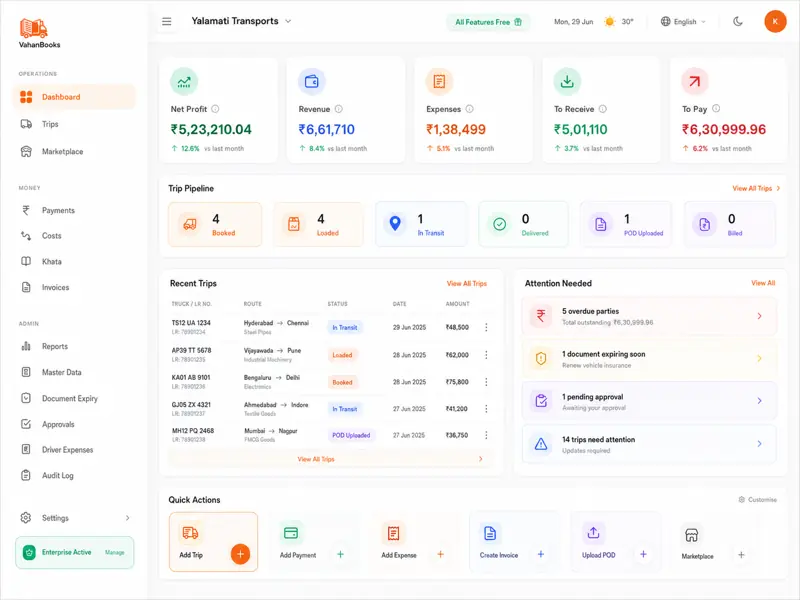Click the orange plus on Add Trip
This screenshot has width=800, height=600.
coord(240,554)
